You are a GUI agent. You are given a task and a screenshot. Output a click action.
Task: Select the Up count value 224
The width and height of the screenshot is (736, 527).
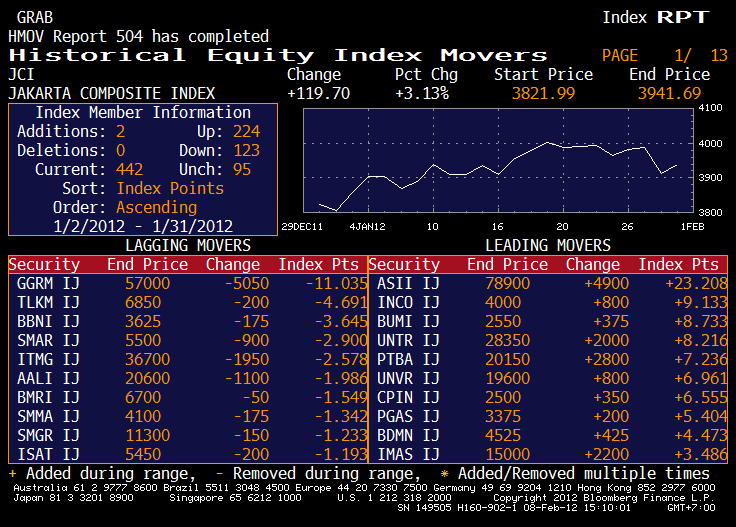[245, 132]
